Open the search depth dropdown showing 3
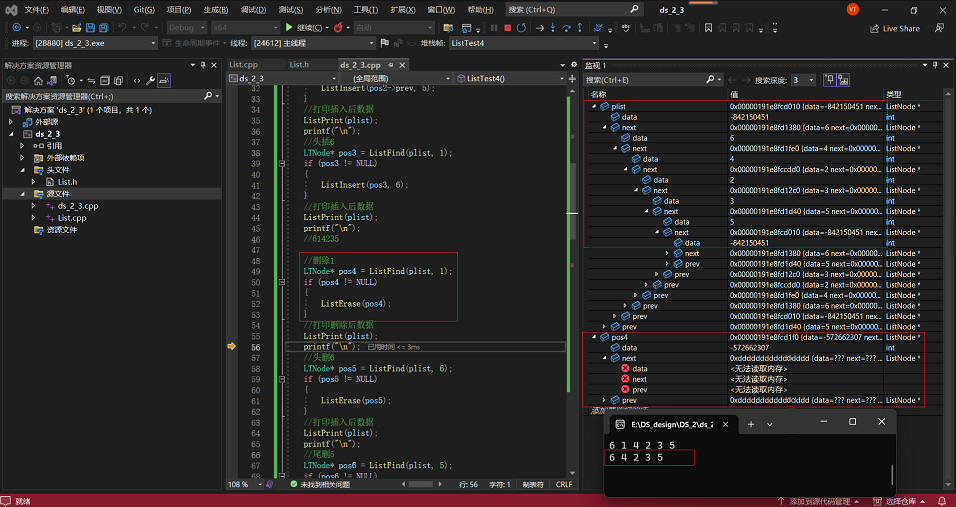Viewport: 956px width, 507px height. point(803,80)
